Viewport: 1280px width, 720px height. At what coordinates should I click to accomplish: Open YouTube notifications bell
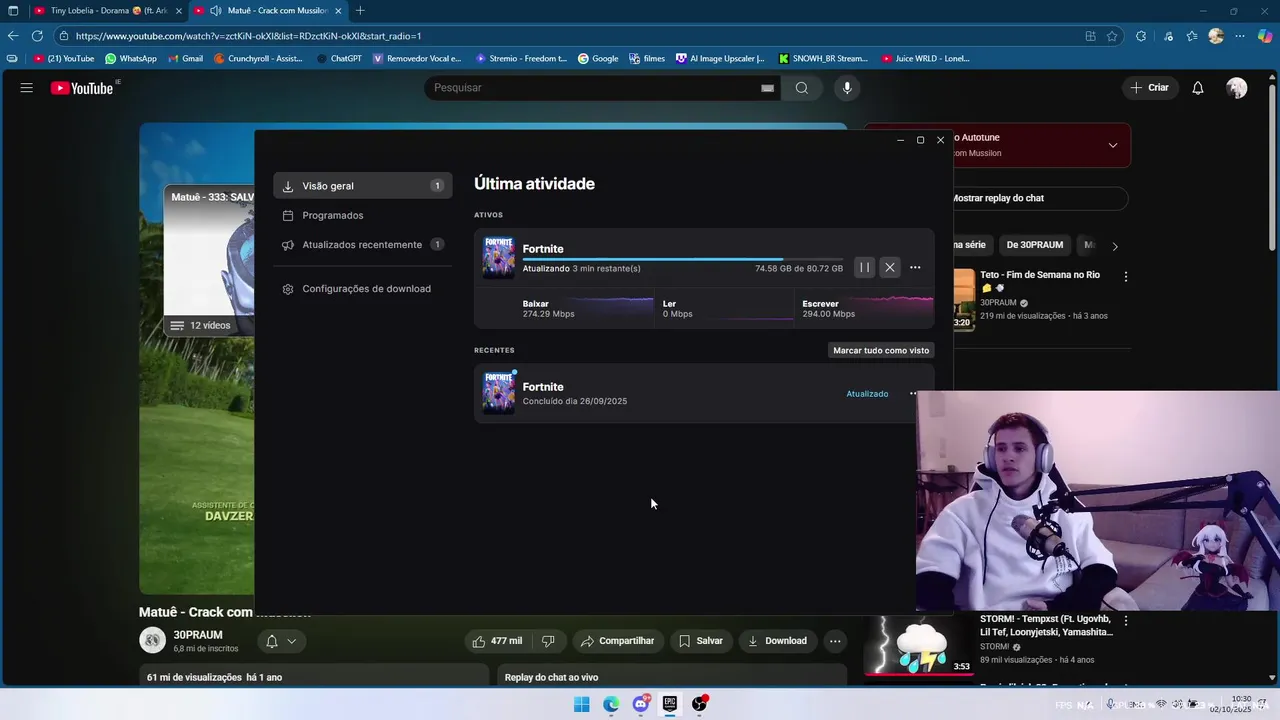point(1198,88)
